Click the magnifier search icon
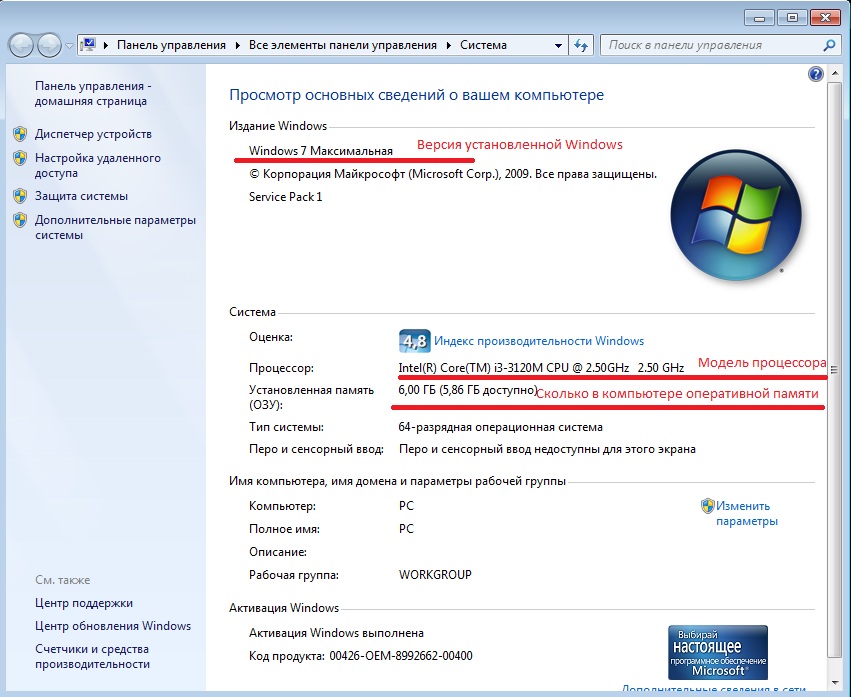The width and height of the screenshot is (851, 697). (829, 46)
